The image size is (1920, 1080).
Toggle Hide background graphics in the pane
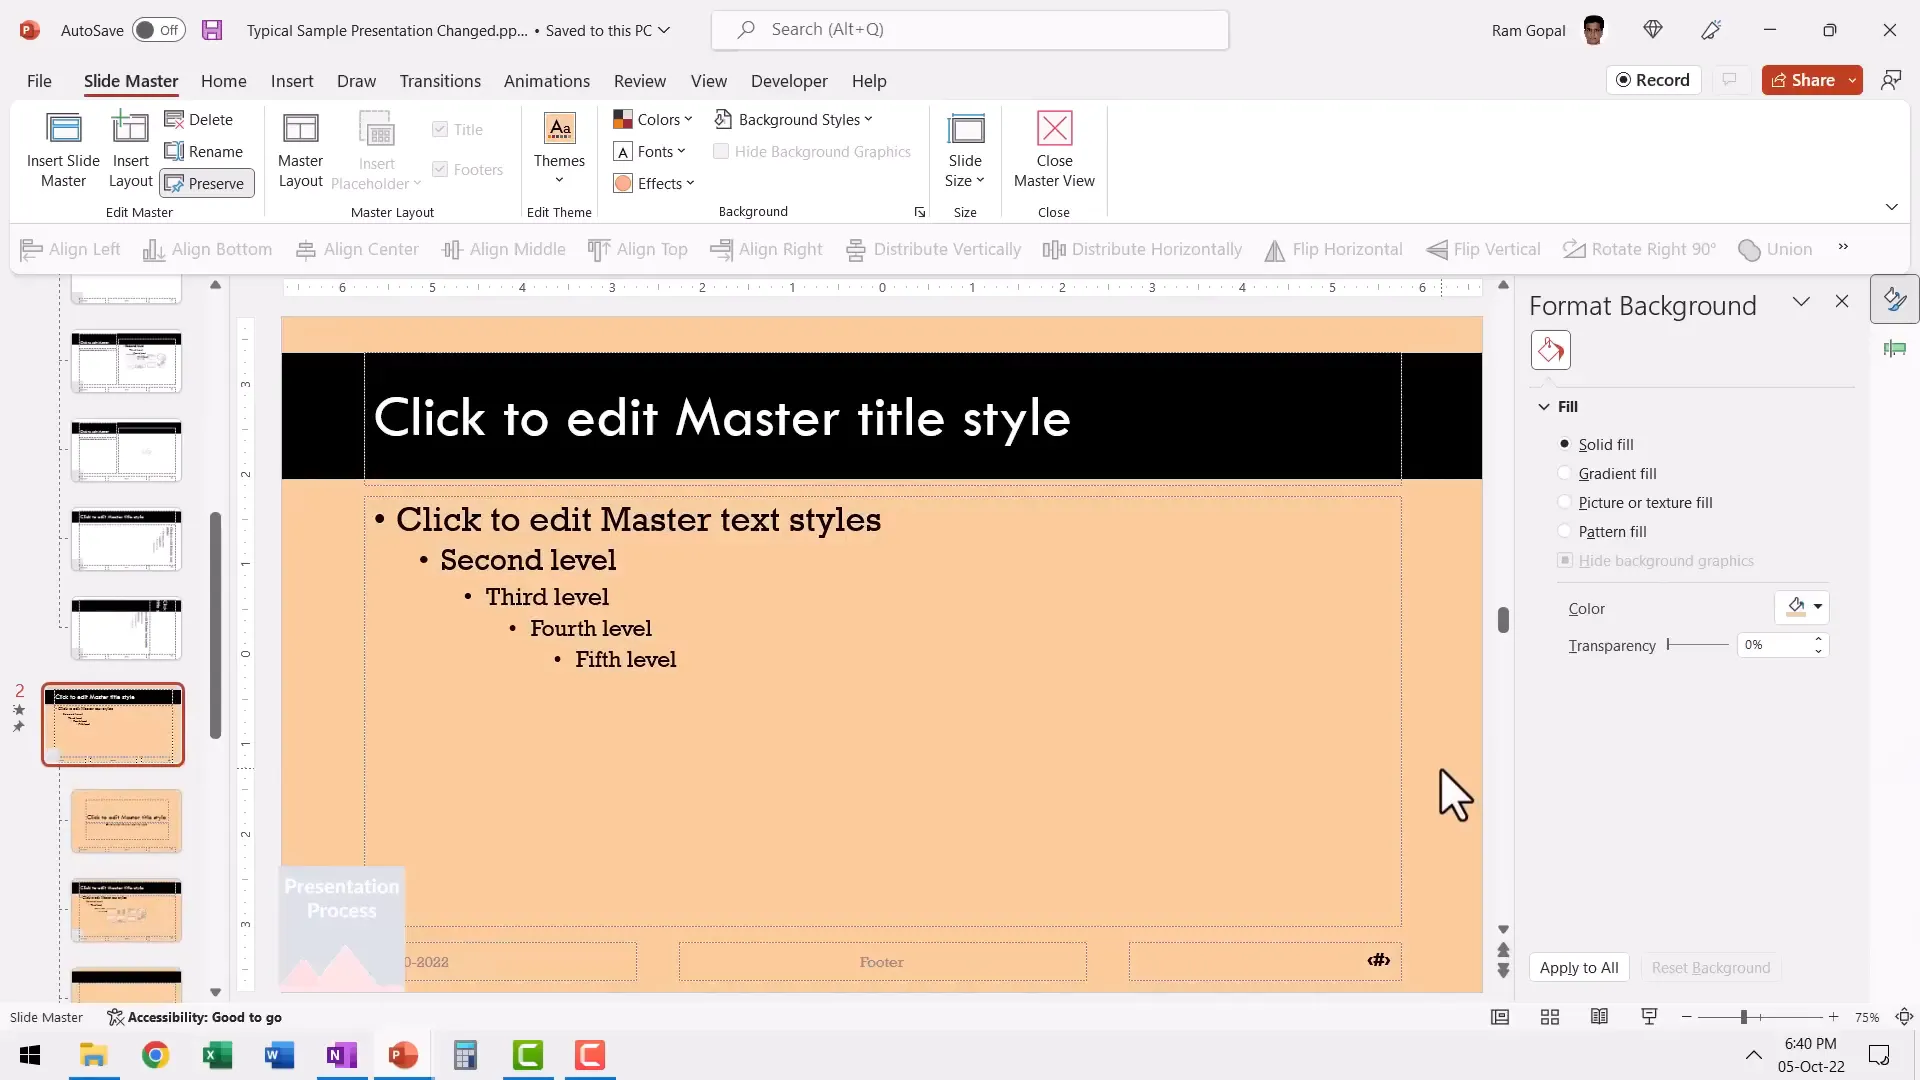pos(1656,560)
